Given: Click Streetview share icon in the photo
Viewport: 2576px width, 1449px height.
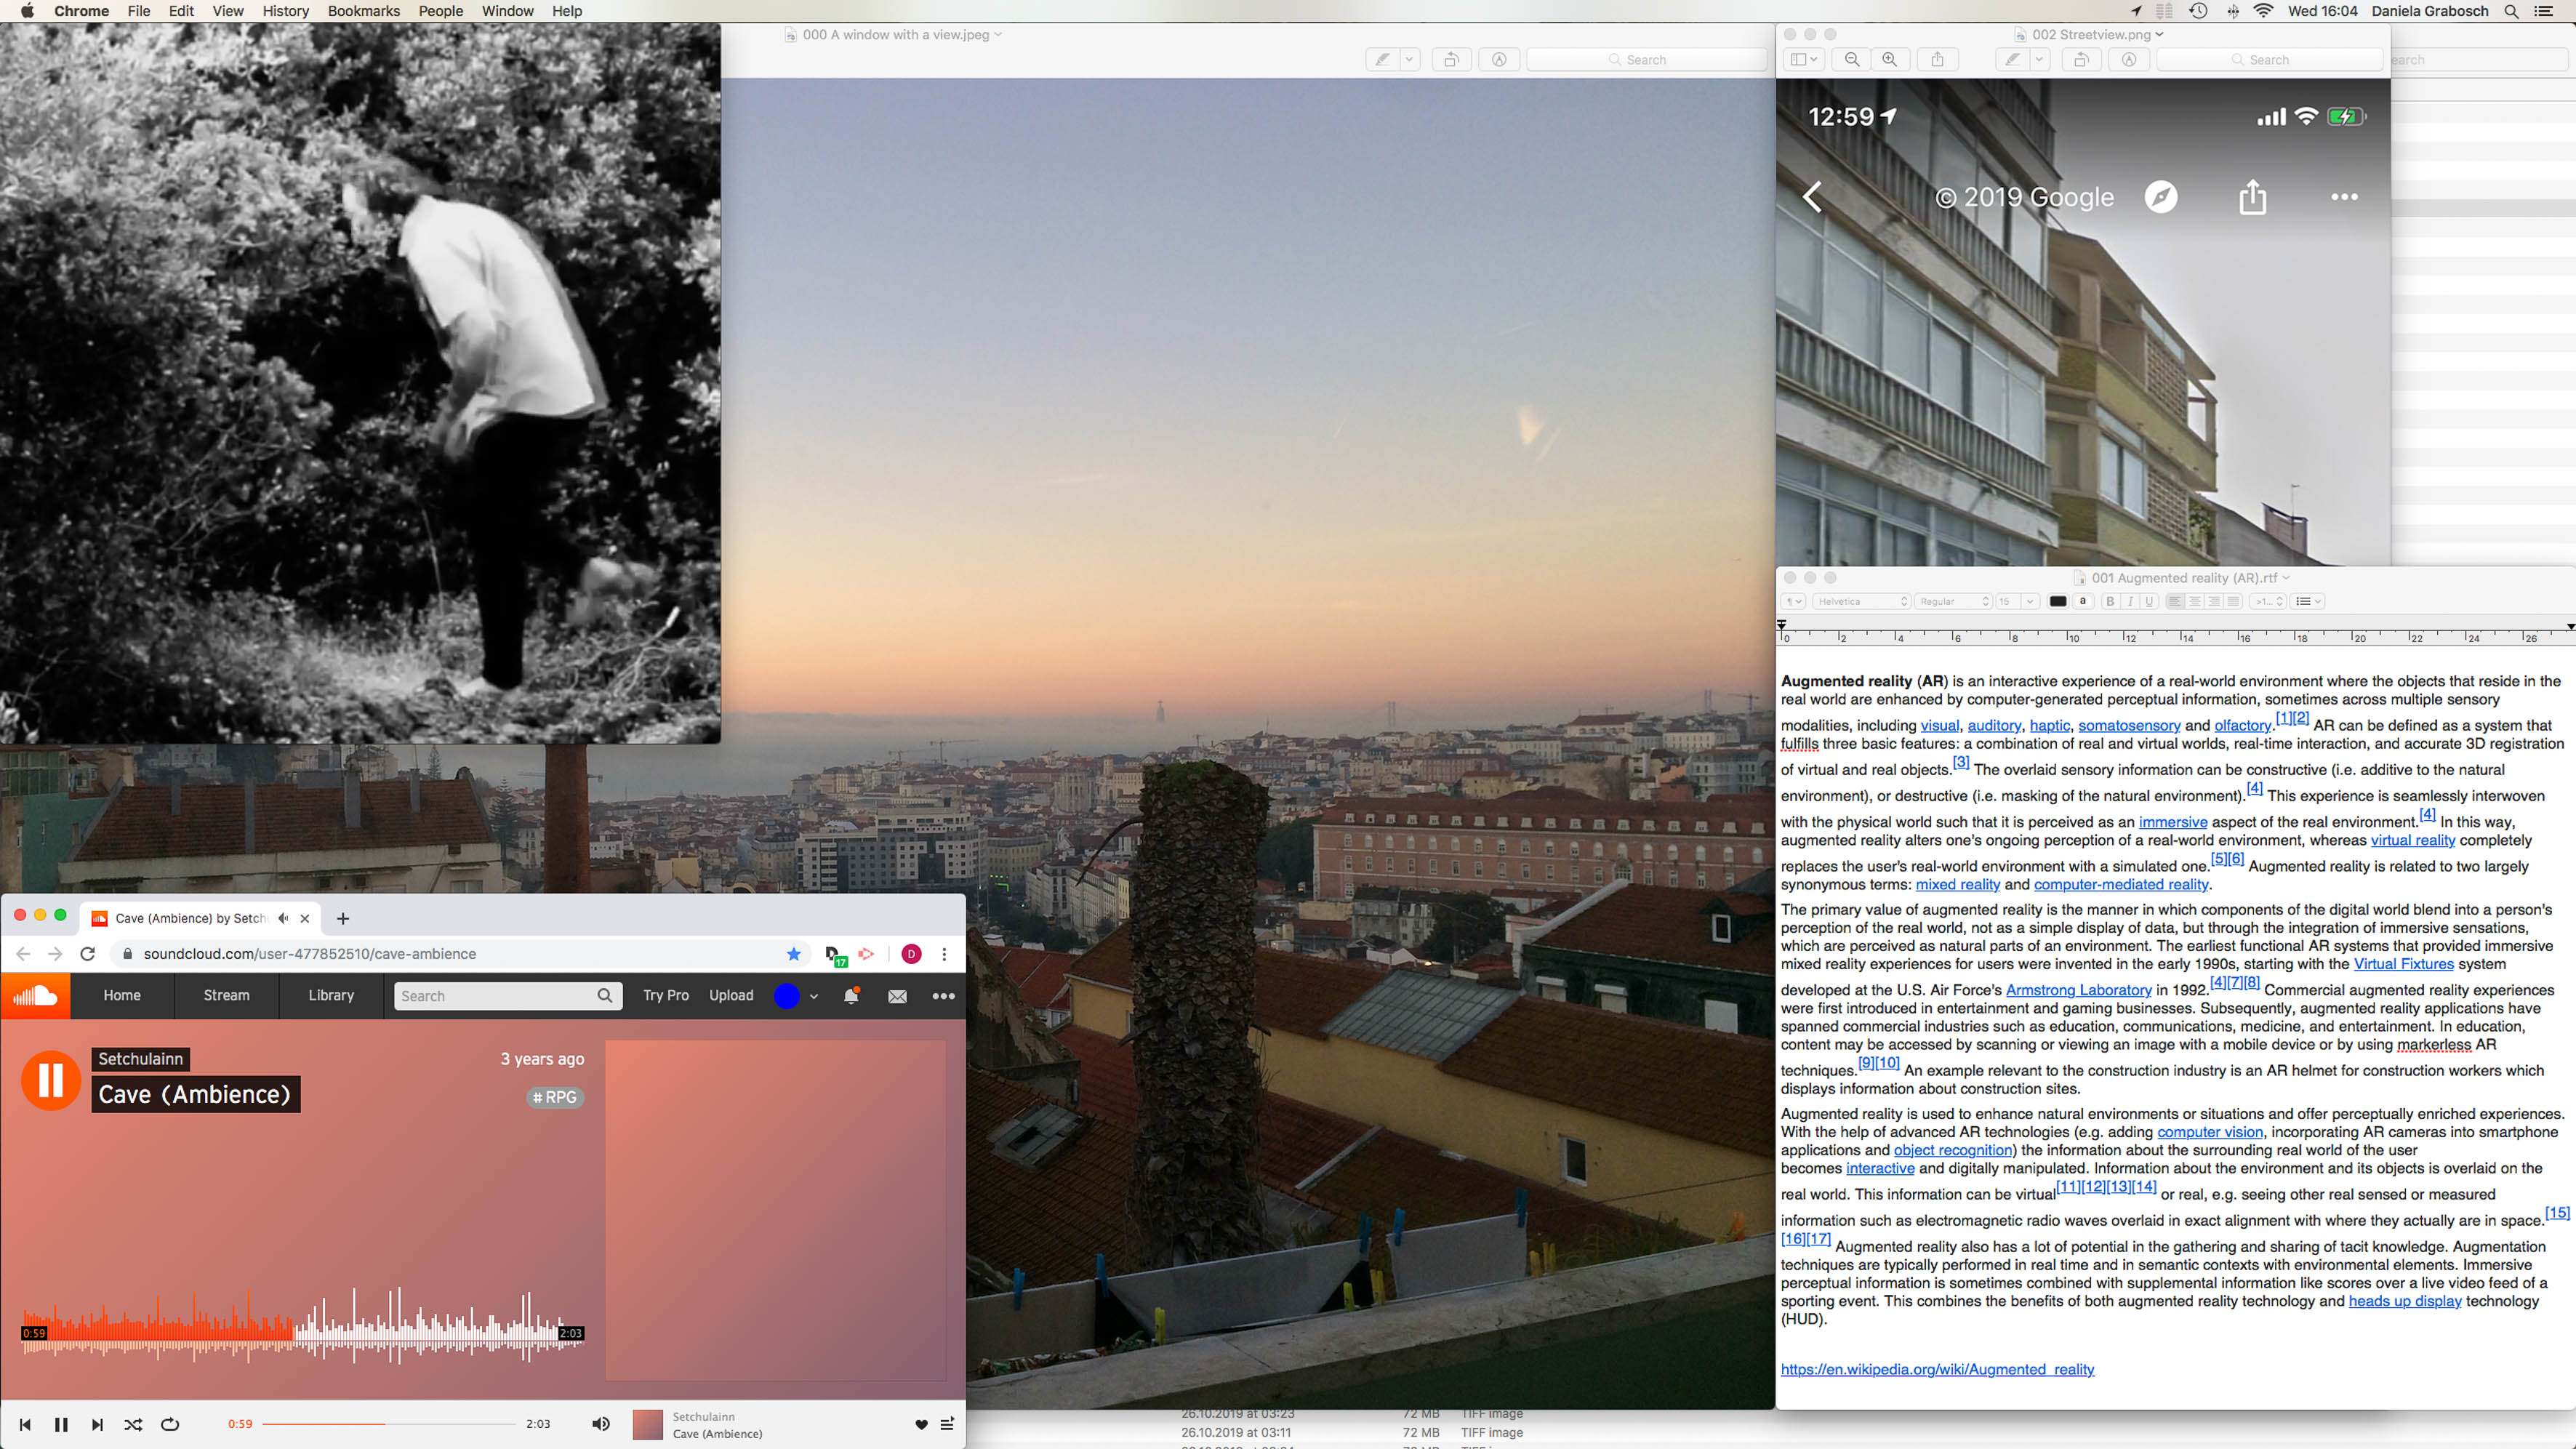Looking at the screenshot, I should (2252, 197).
